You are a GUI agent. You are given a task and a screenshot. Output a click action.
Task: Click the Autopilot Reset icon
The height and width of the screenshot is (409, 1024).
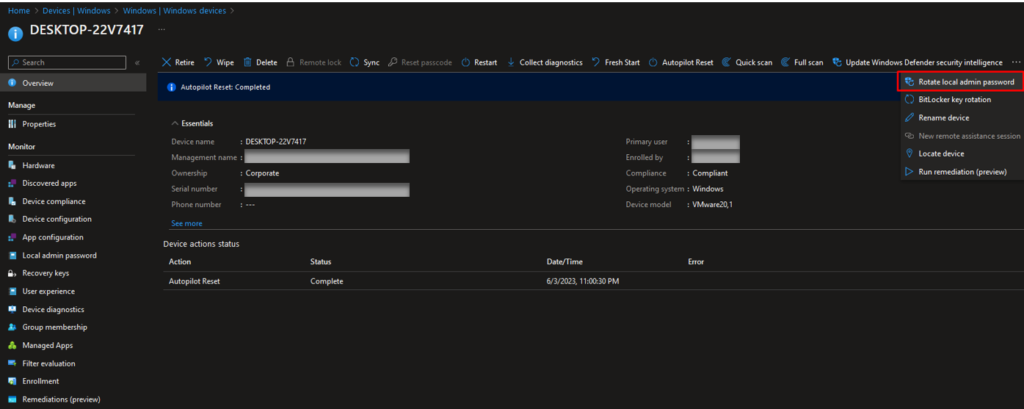coord(653,63)
